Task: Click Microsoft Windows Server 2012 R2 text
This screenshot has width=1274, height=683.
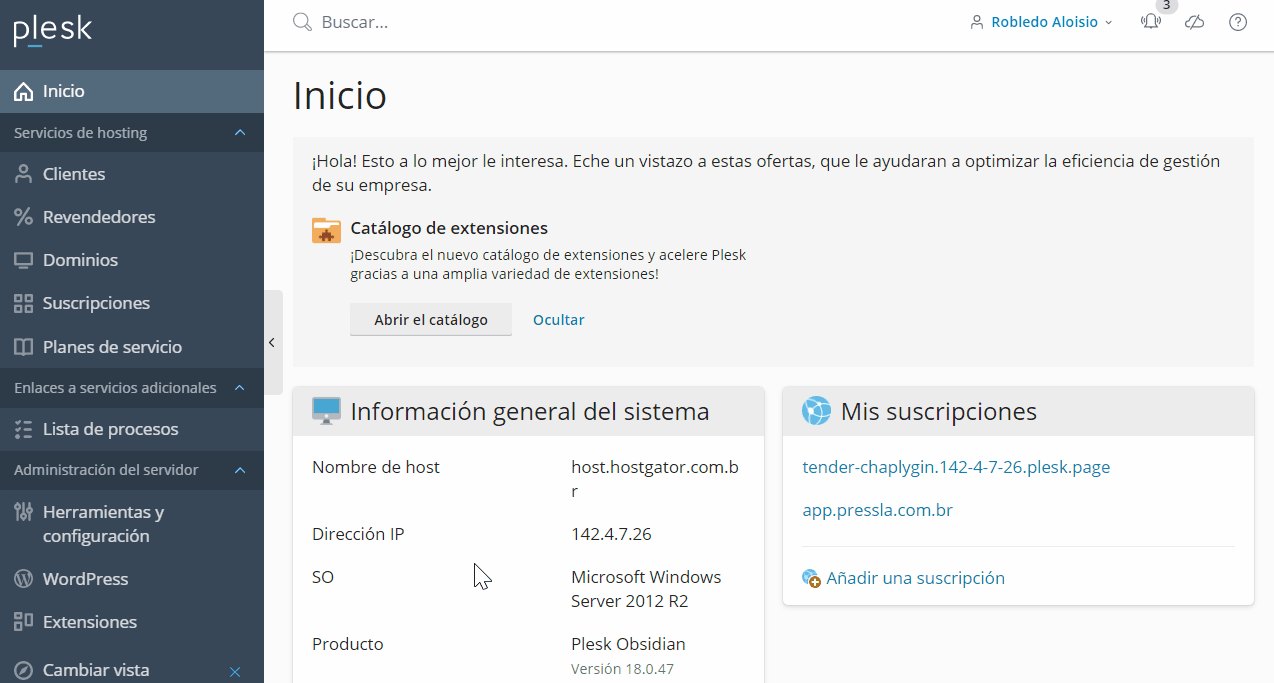Action: (646, 589)
